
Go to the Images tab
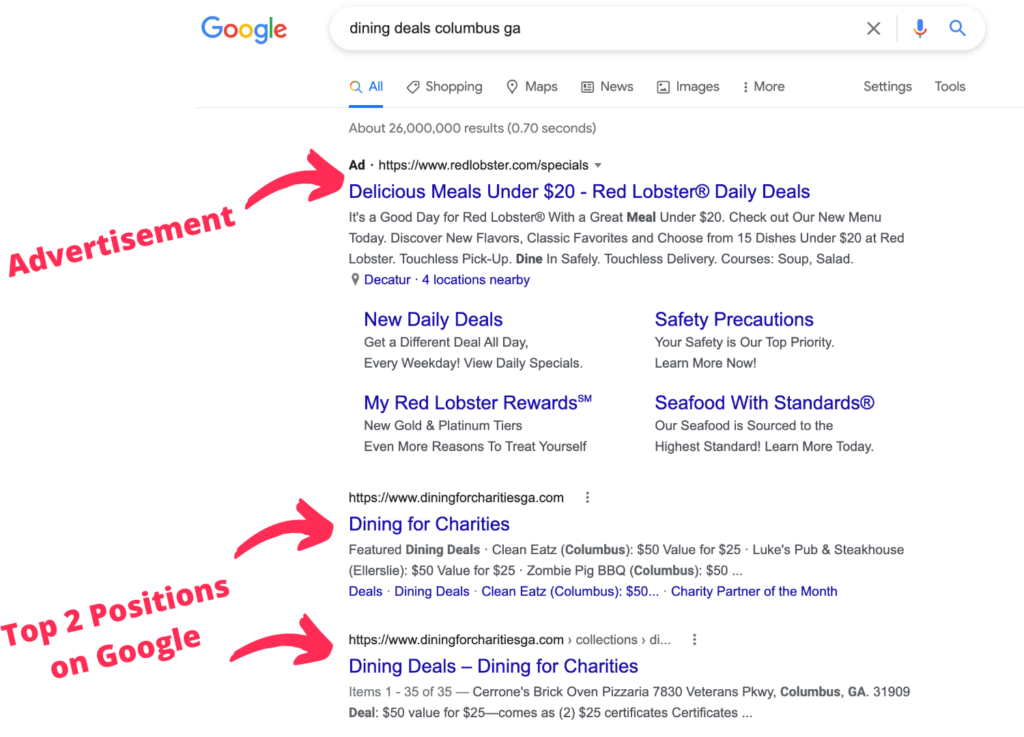[x=688, y=87]
